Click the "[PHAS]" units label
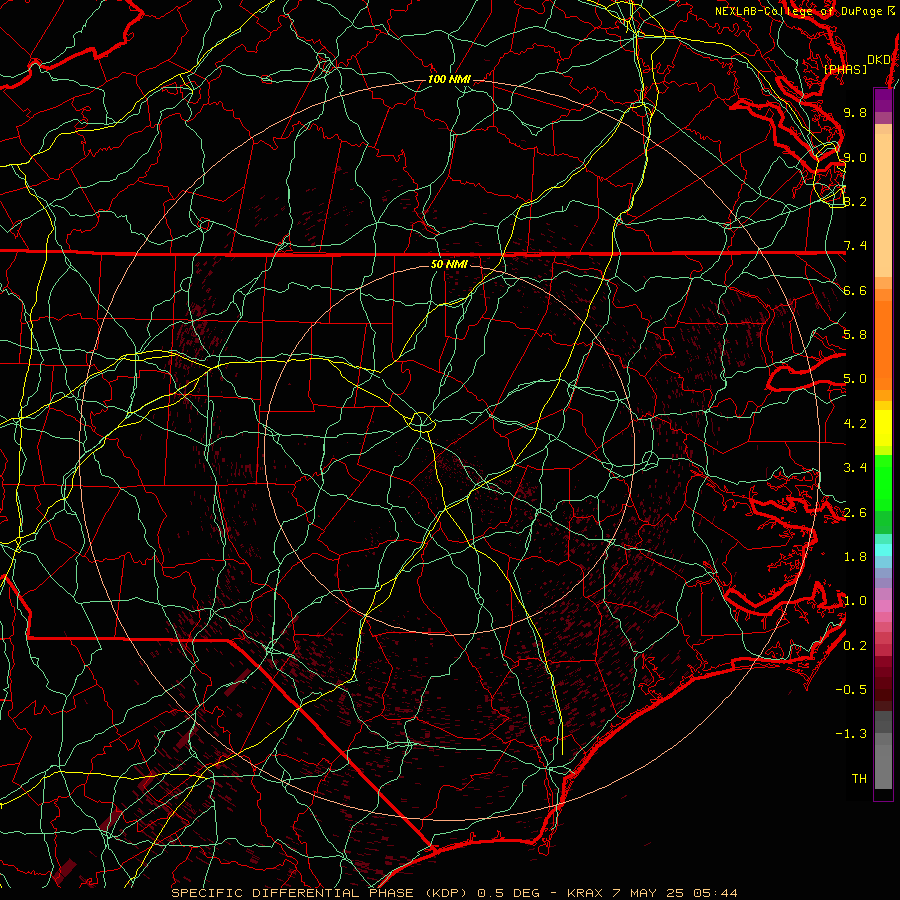900x900 pixels. tap(845, 70)
